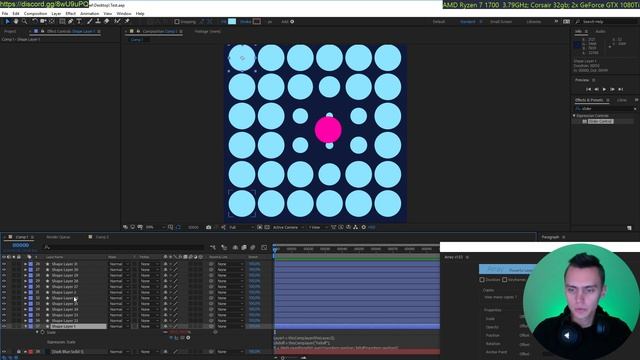Hide Shape Layer 28 with eye toggle

point(4,281)
